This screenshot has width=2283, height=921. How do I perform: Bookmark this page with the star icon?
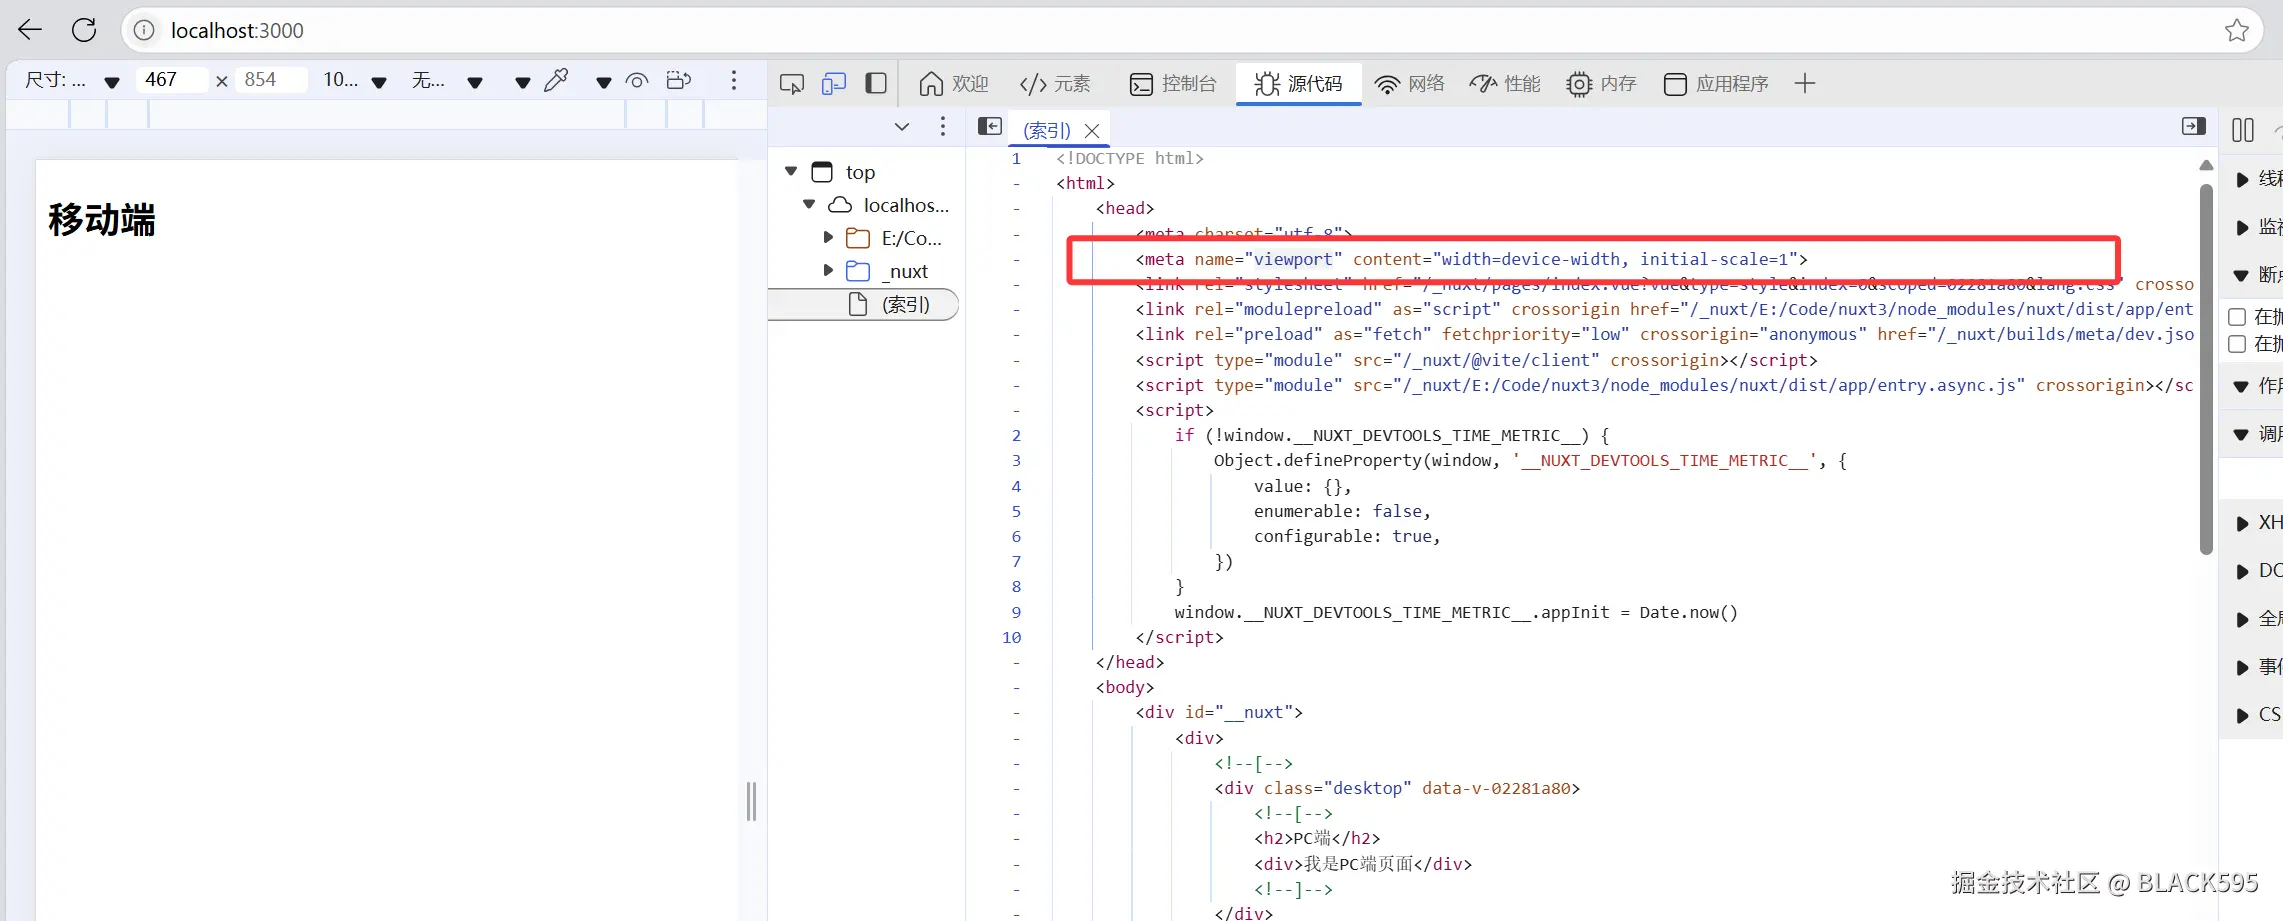pos(2237,30)
